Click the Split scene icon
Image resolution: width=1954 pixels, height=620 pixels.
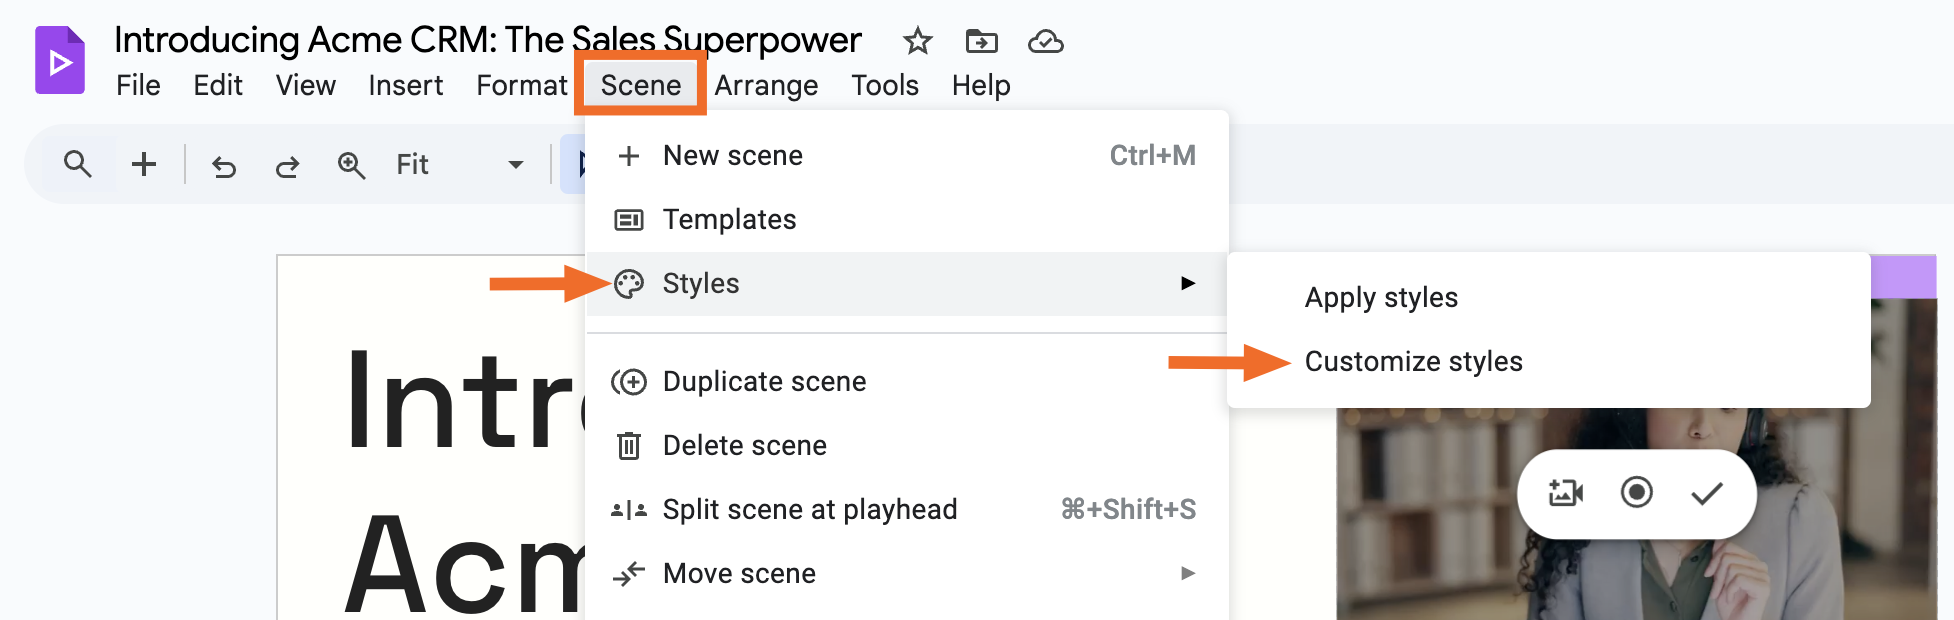pos(629,510)
